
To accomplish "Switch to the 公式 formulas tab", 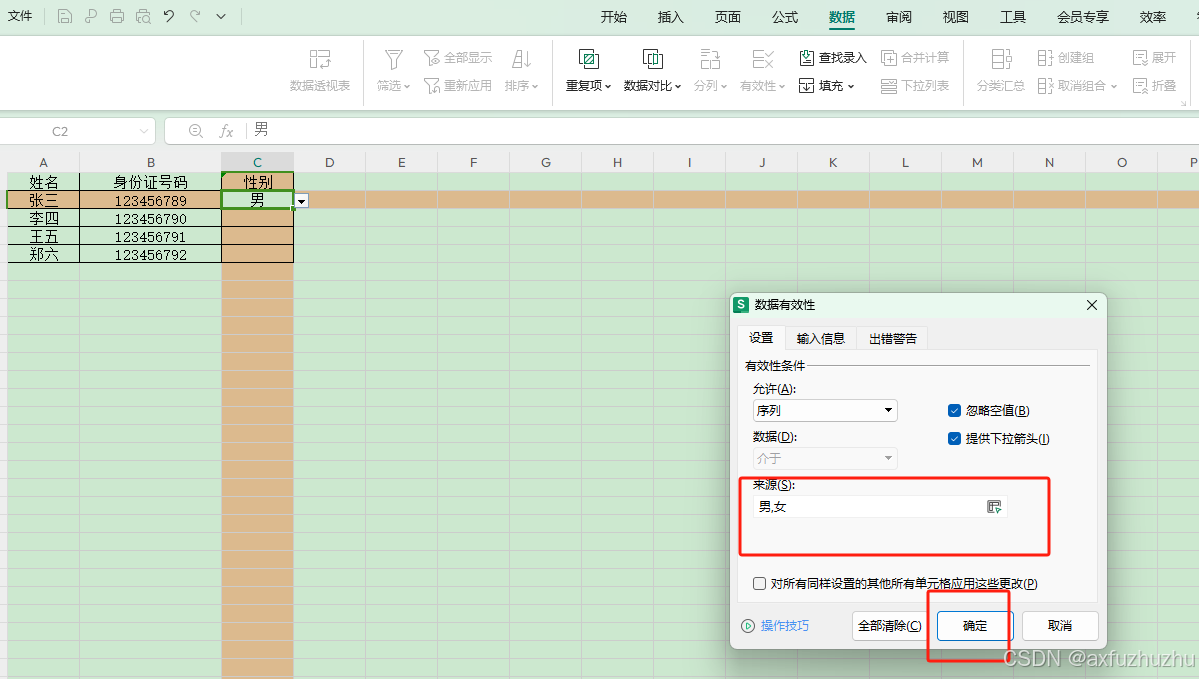I will point(785,17).
